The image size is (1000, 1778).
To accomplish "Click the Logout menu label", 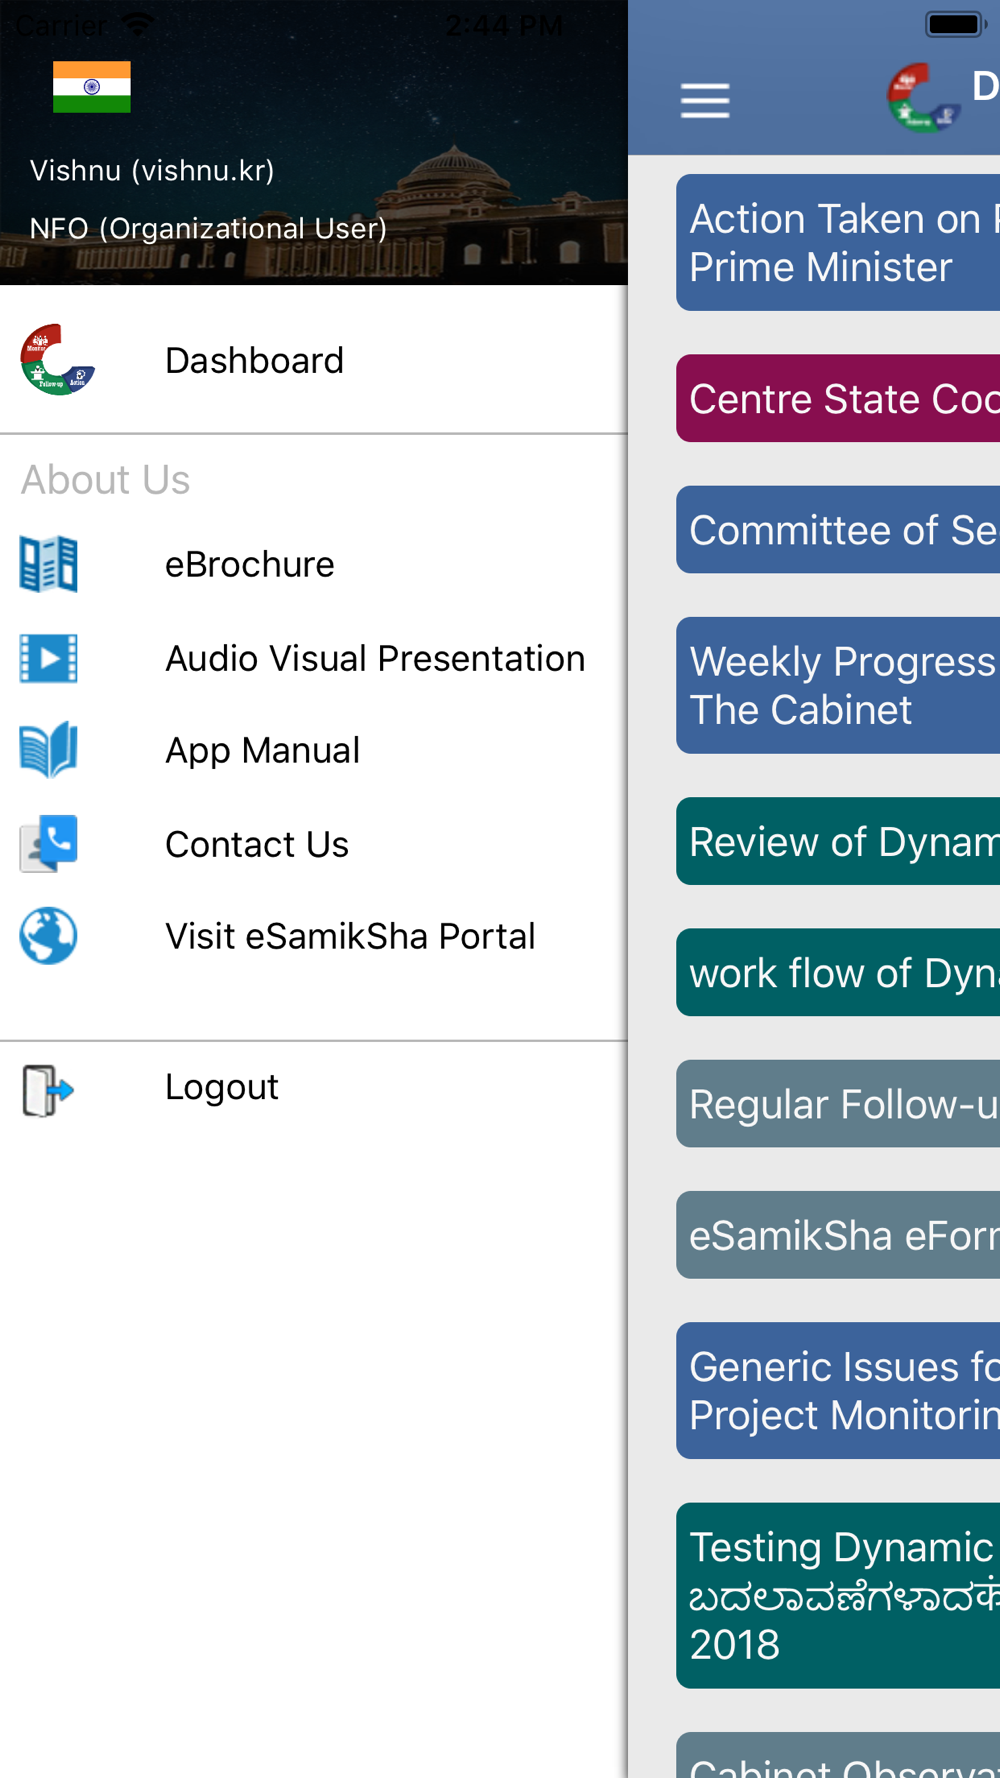I will point(222,1087).
